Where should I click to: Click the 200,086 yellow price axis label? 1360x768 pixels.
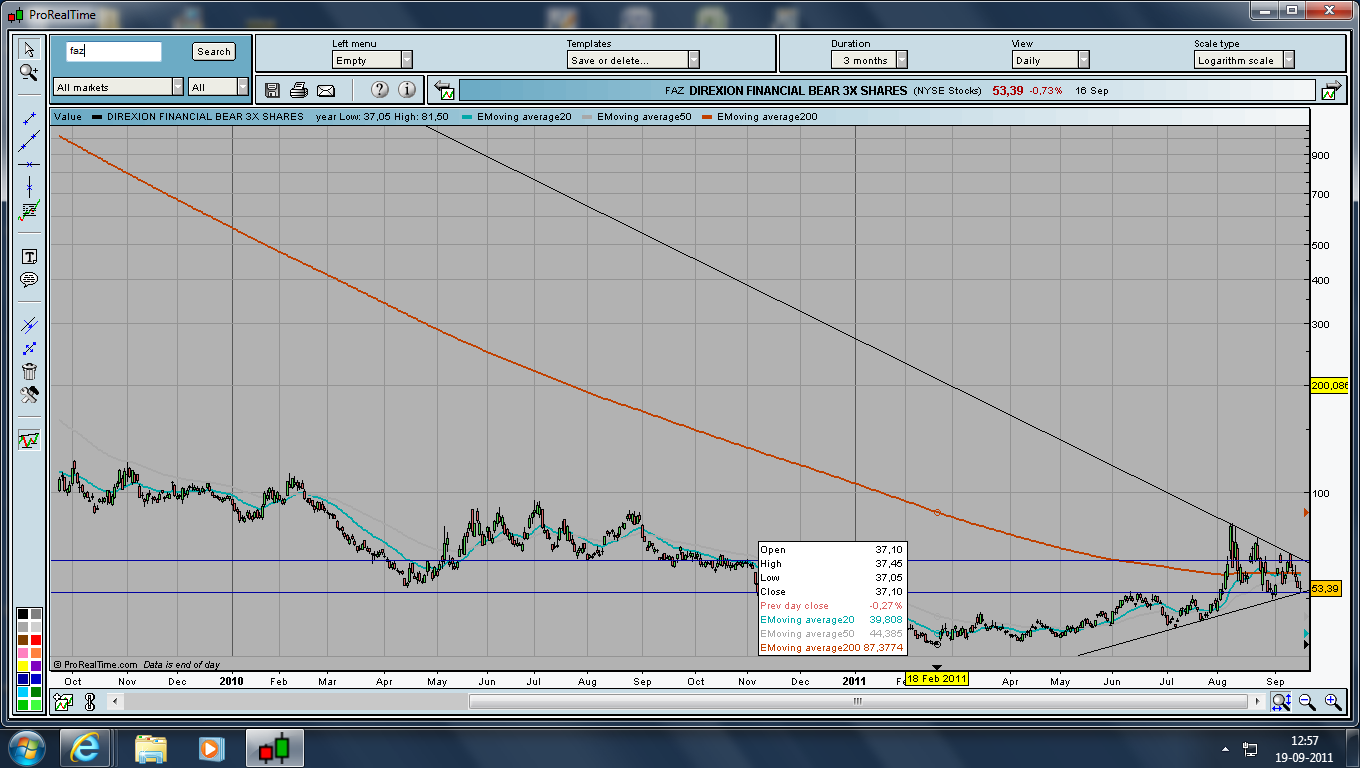pos(1329,385)
